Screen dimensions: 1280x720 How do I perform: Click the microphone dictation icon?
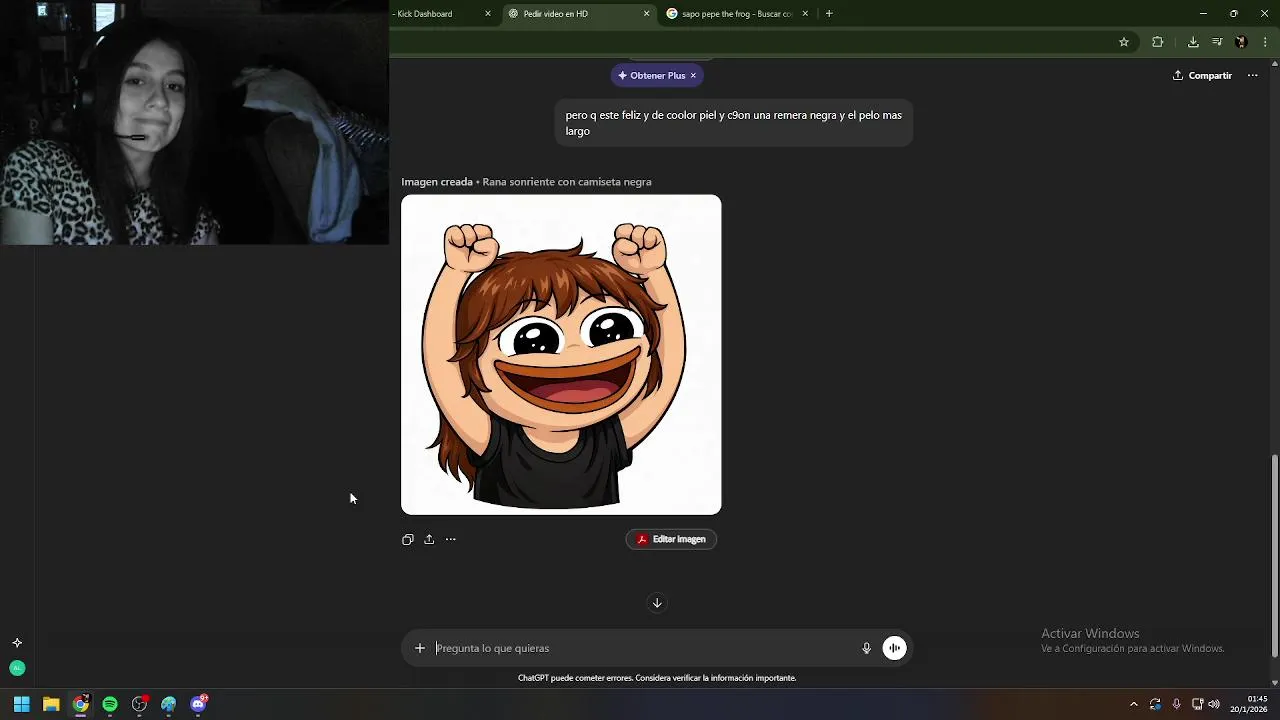click(866, 648)
